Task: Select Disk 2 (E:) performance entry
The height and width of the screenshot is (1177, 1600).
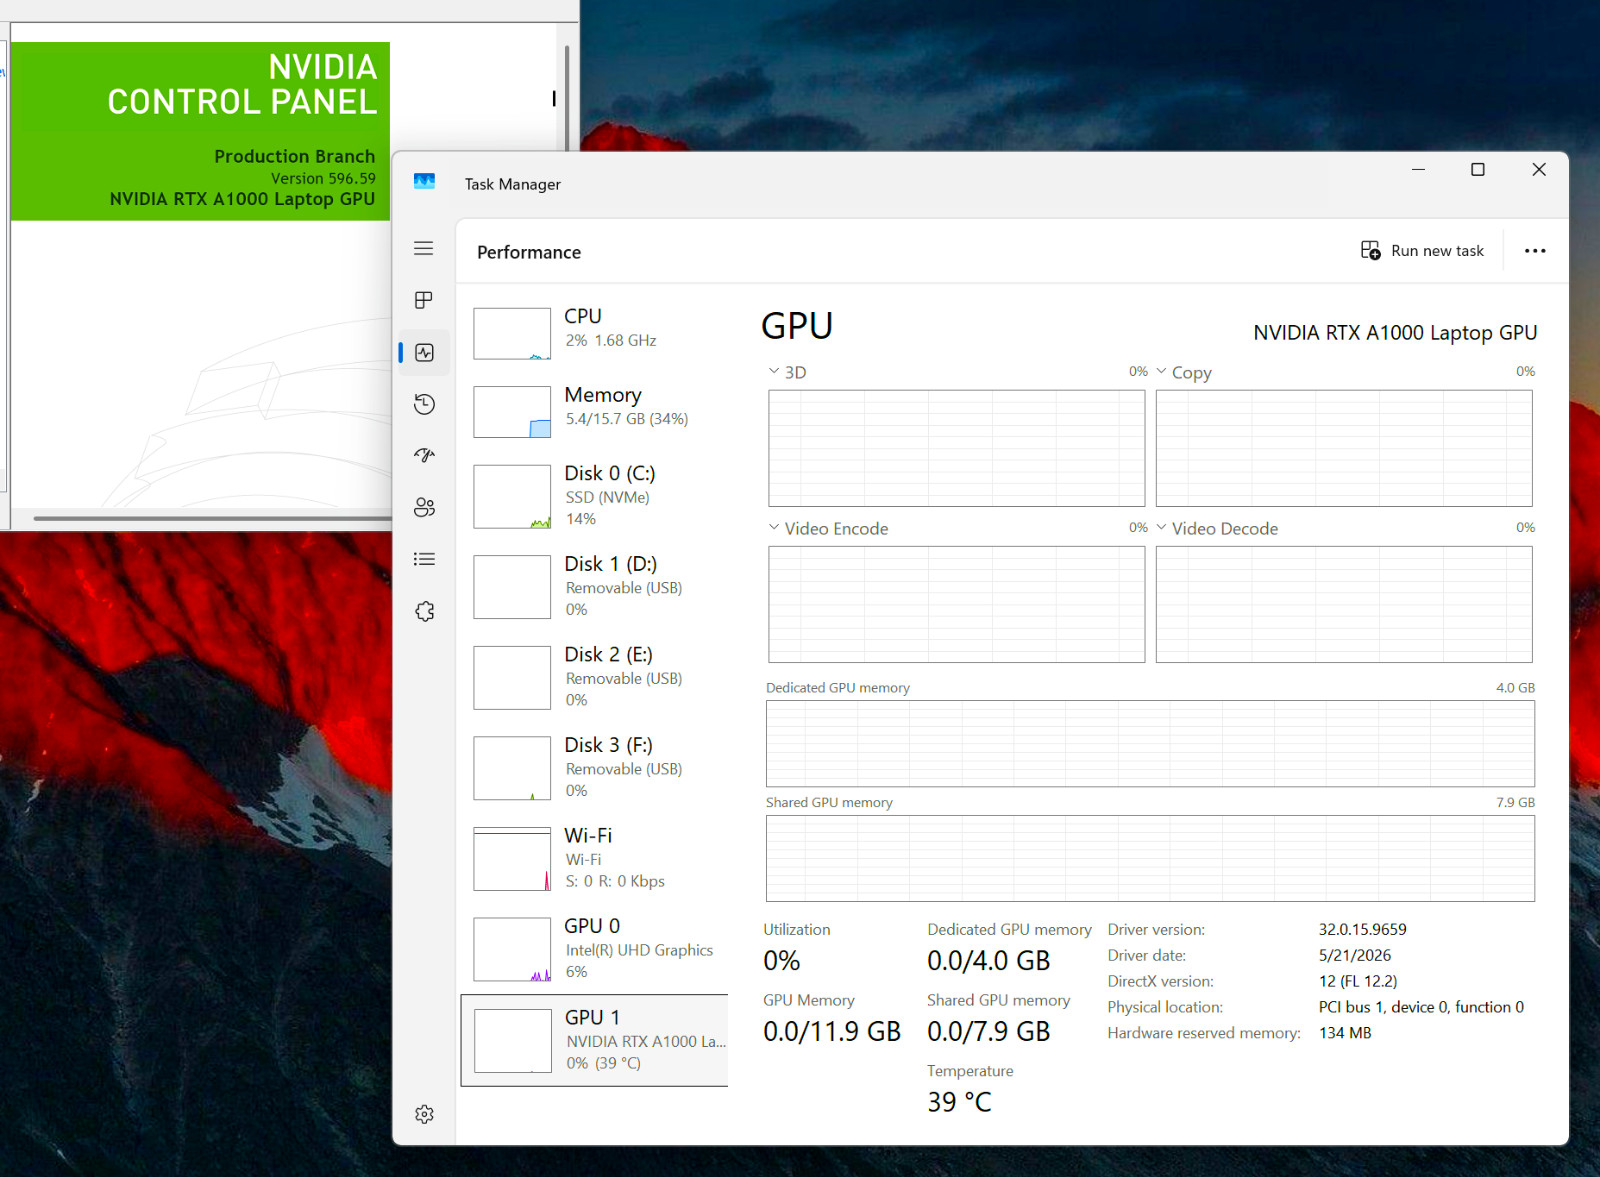Action: 595,677
